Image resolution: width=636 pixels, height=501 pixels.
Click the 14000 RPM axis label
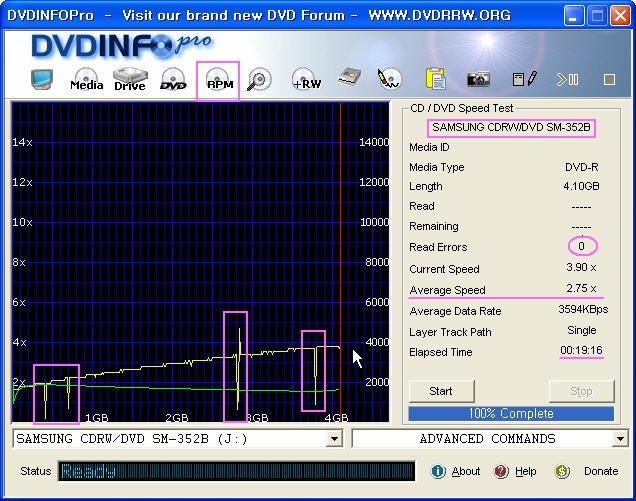pos(374,142)
